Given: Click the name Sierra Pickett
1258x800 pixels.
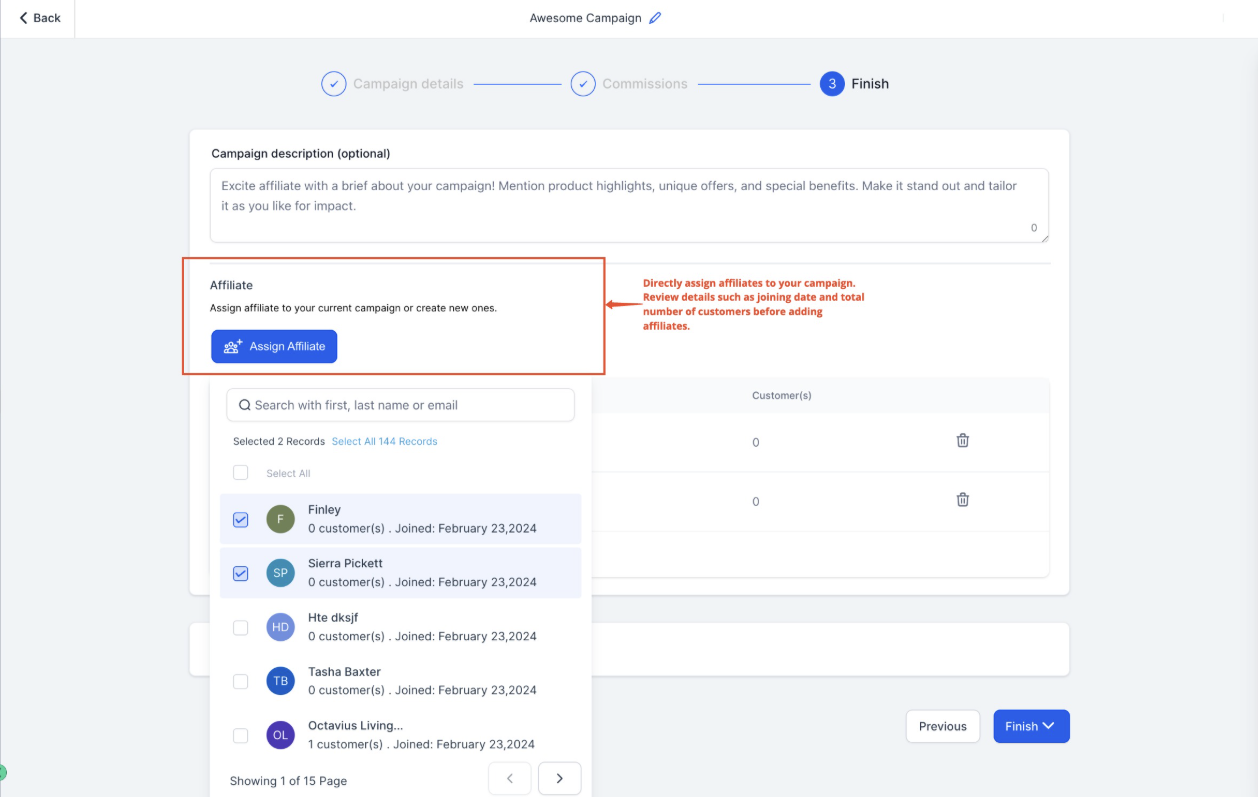Looking at the screenshot, I should 345,563.
